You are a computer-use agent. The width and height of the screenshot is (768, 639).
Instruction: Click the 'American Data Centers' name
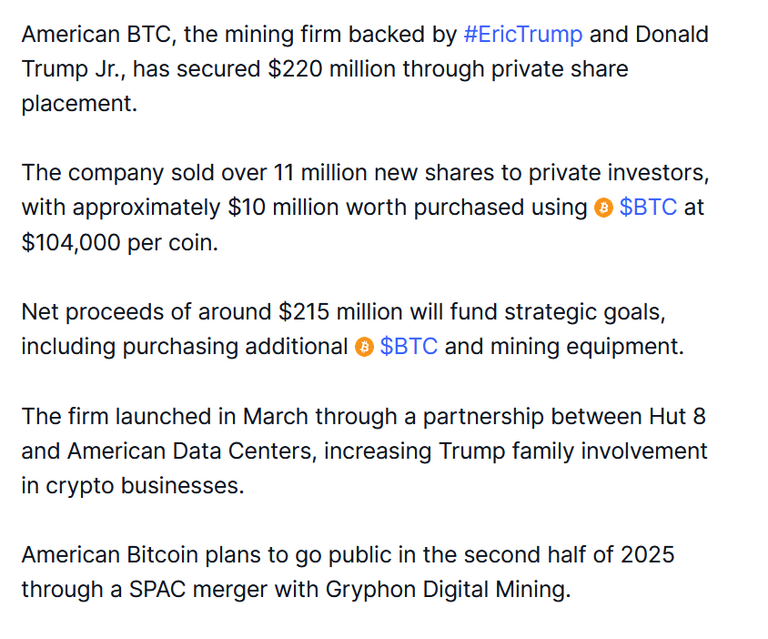(192, 451)
